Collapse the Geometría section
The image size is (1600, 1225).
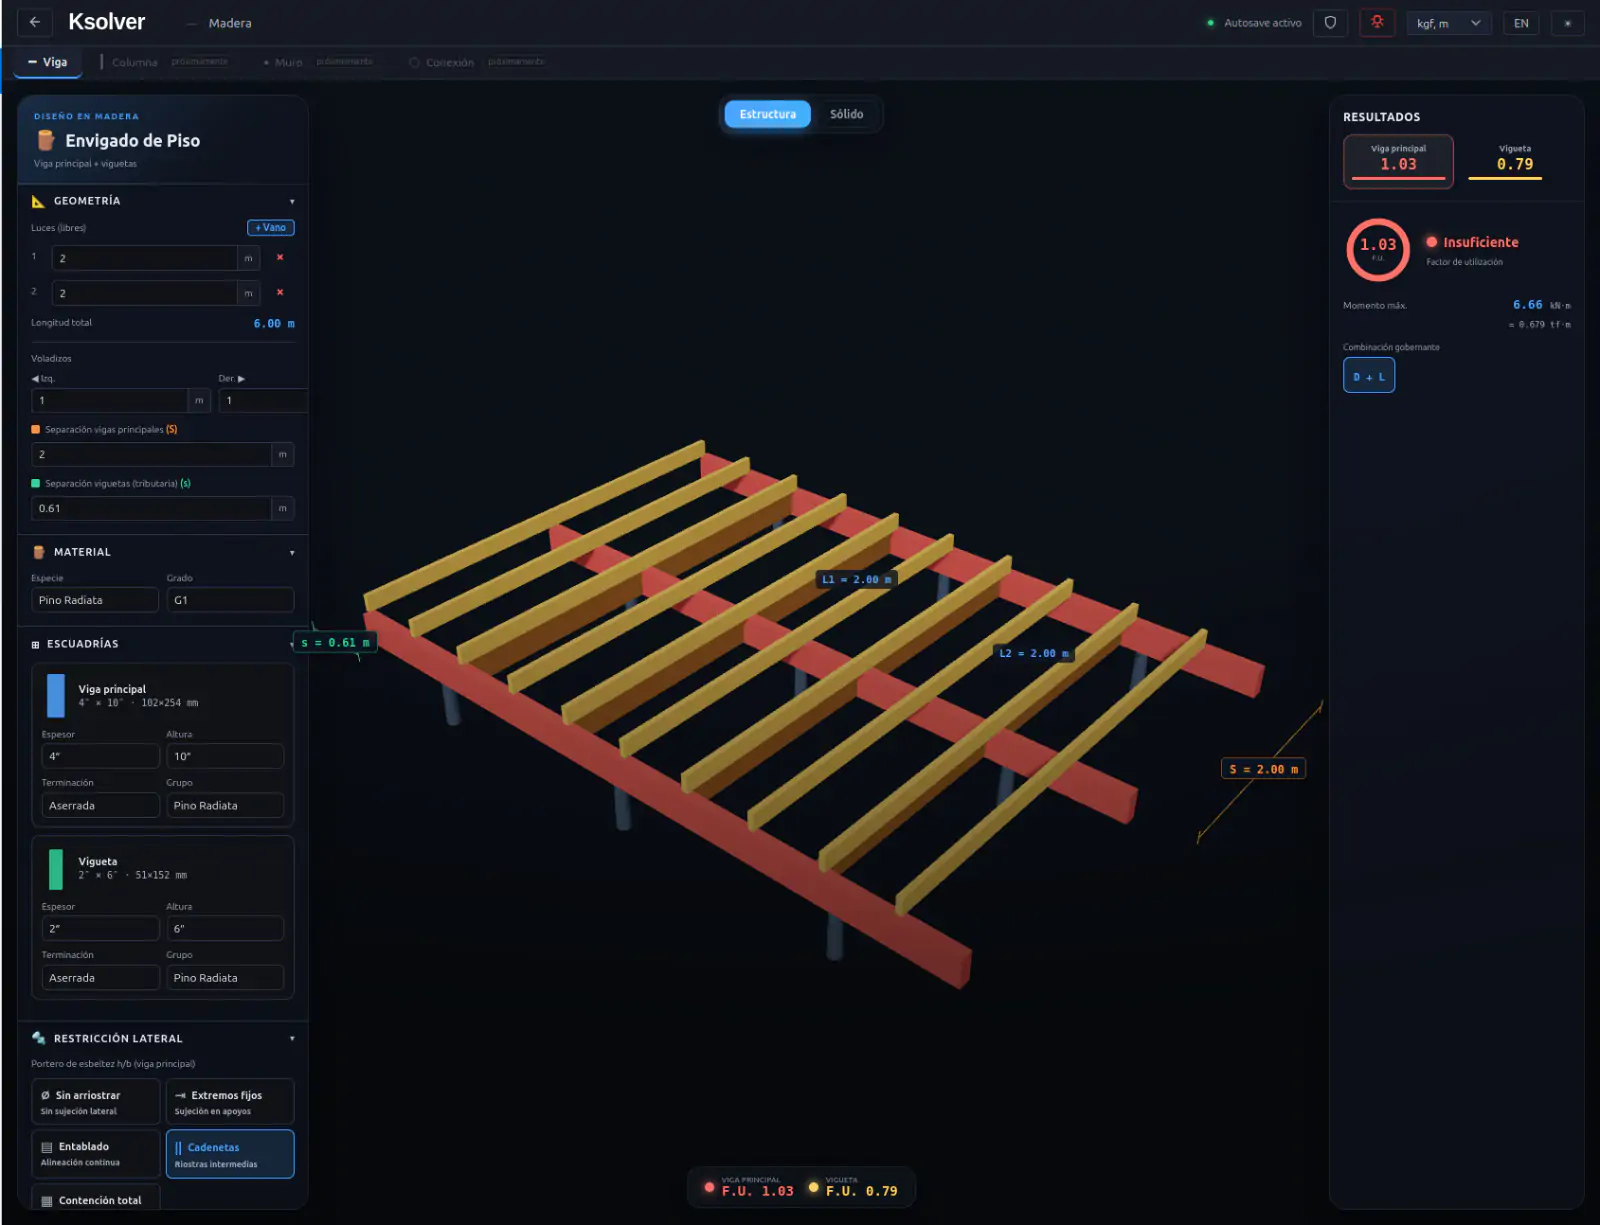point(292,201)
